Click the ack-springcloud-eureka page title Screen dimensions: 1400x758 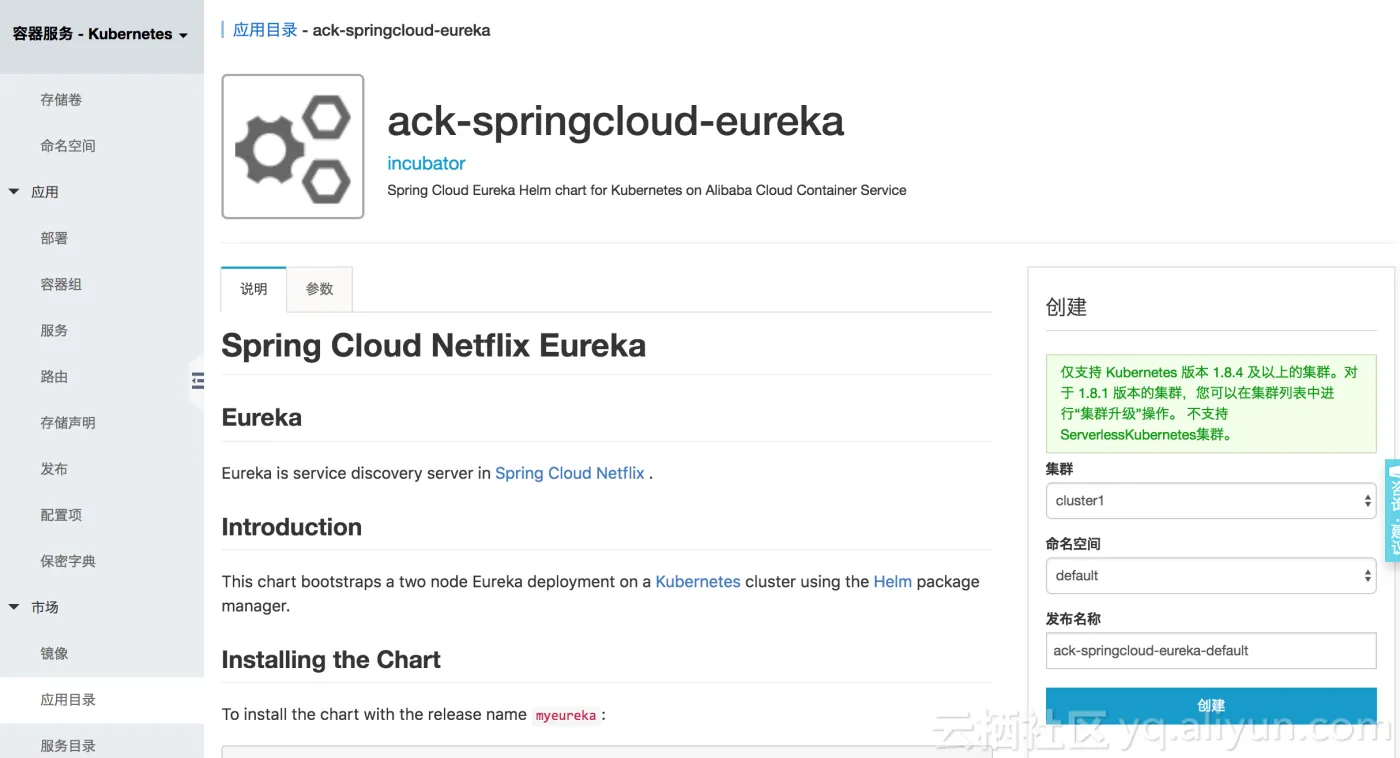tap(616, 121)
